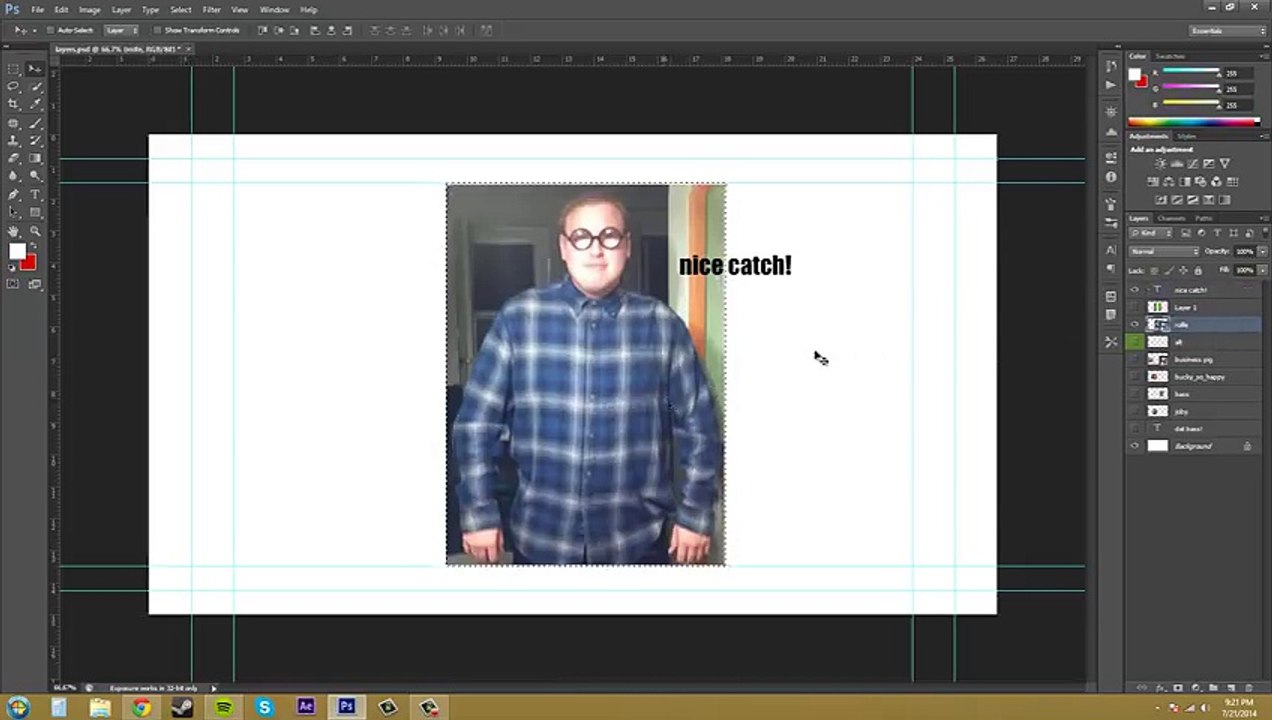Select the Clone Stamp tool

click(14, 141)
